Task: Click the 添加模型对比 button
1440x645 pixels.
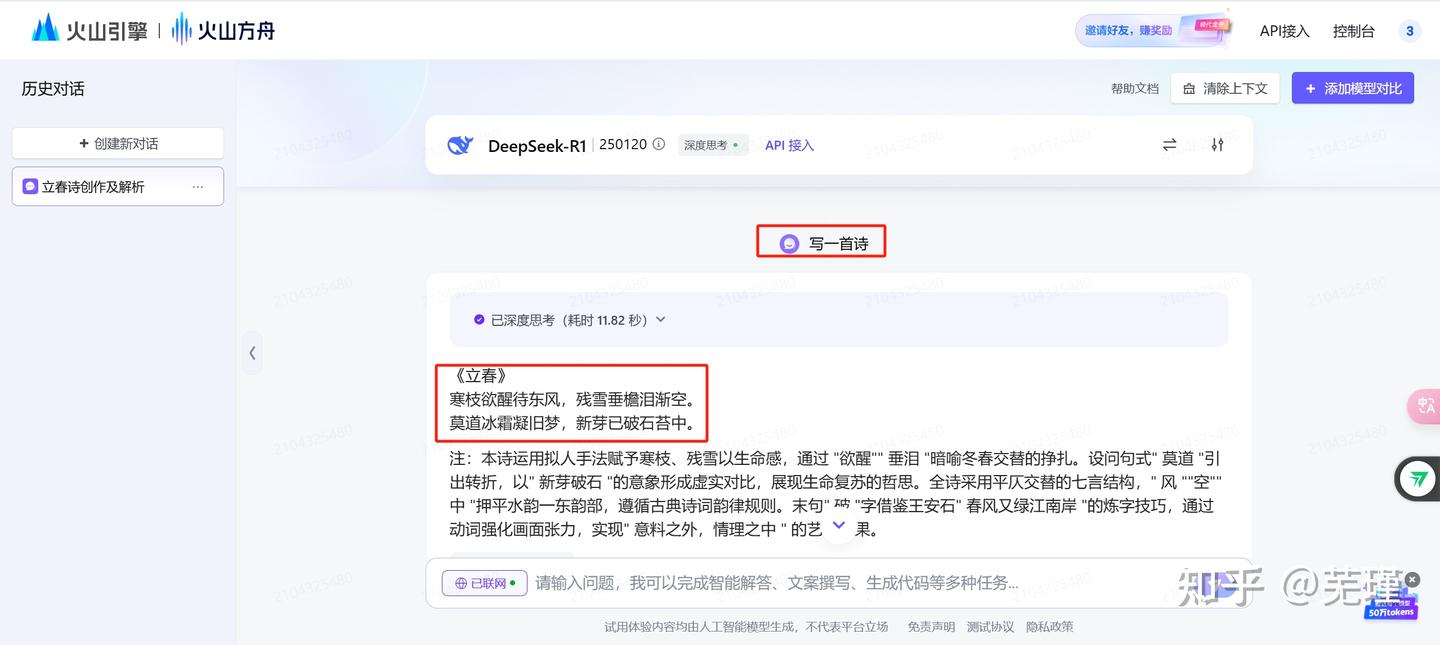Action: 1352,88
